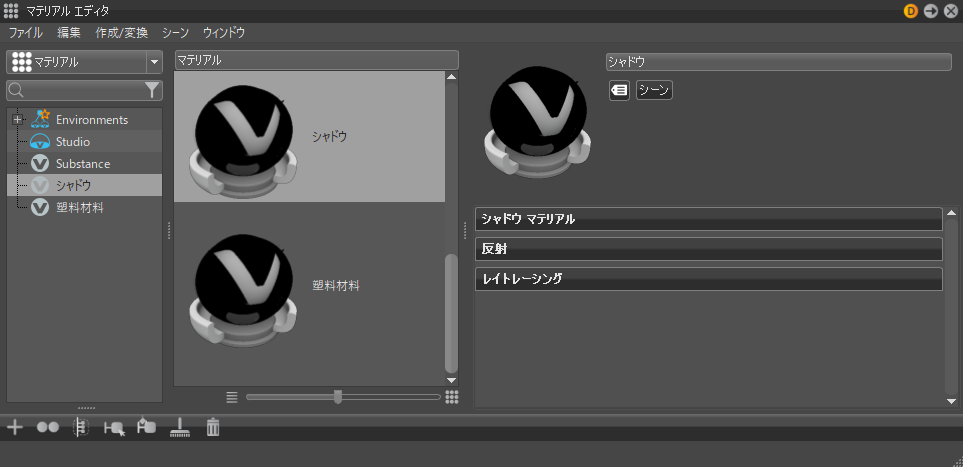Viewport: 963px width, 467px height.
Task: Click the duplicate material double-circle icon
Action: pyautogui.click(x=48, y=427)
